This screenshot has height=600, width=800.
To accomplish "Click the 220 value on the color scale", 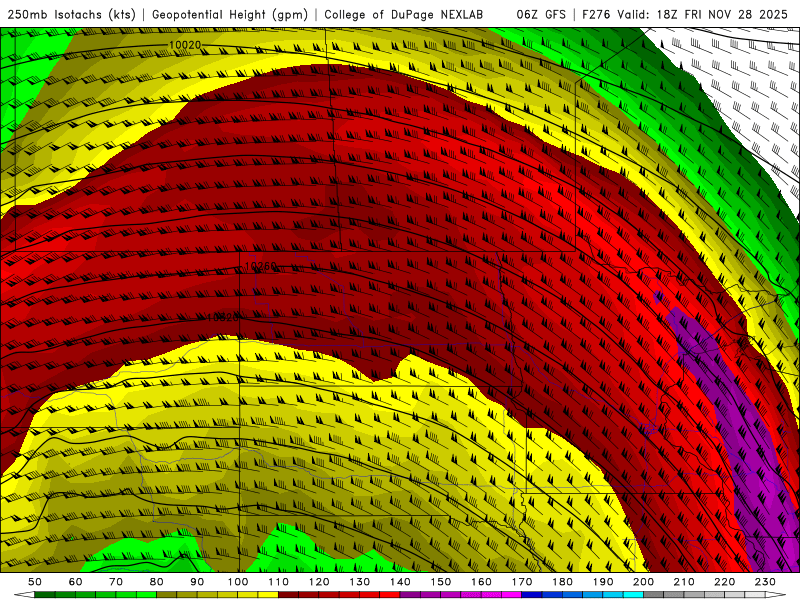I will [x=724, y=582].
